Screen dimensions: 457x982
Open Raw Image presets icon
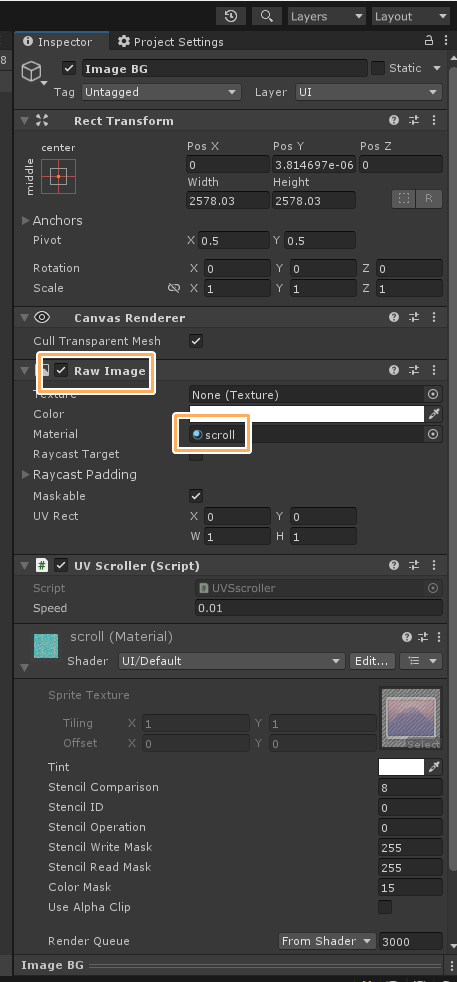click(414, 370)
